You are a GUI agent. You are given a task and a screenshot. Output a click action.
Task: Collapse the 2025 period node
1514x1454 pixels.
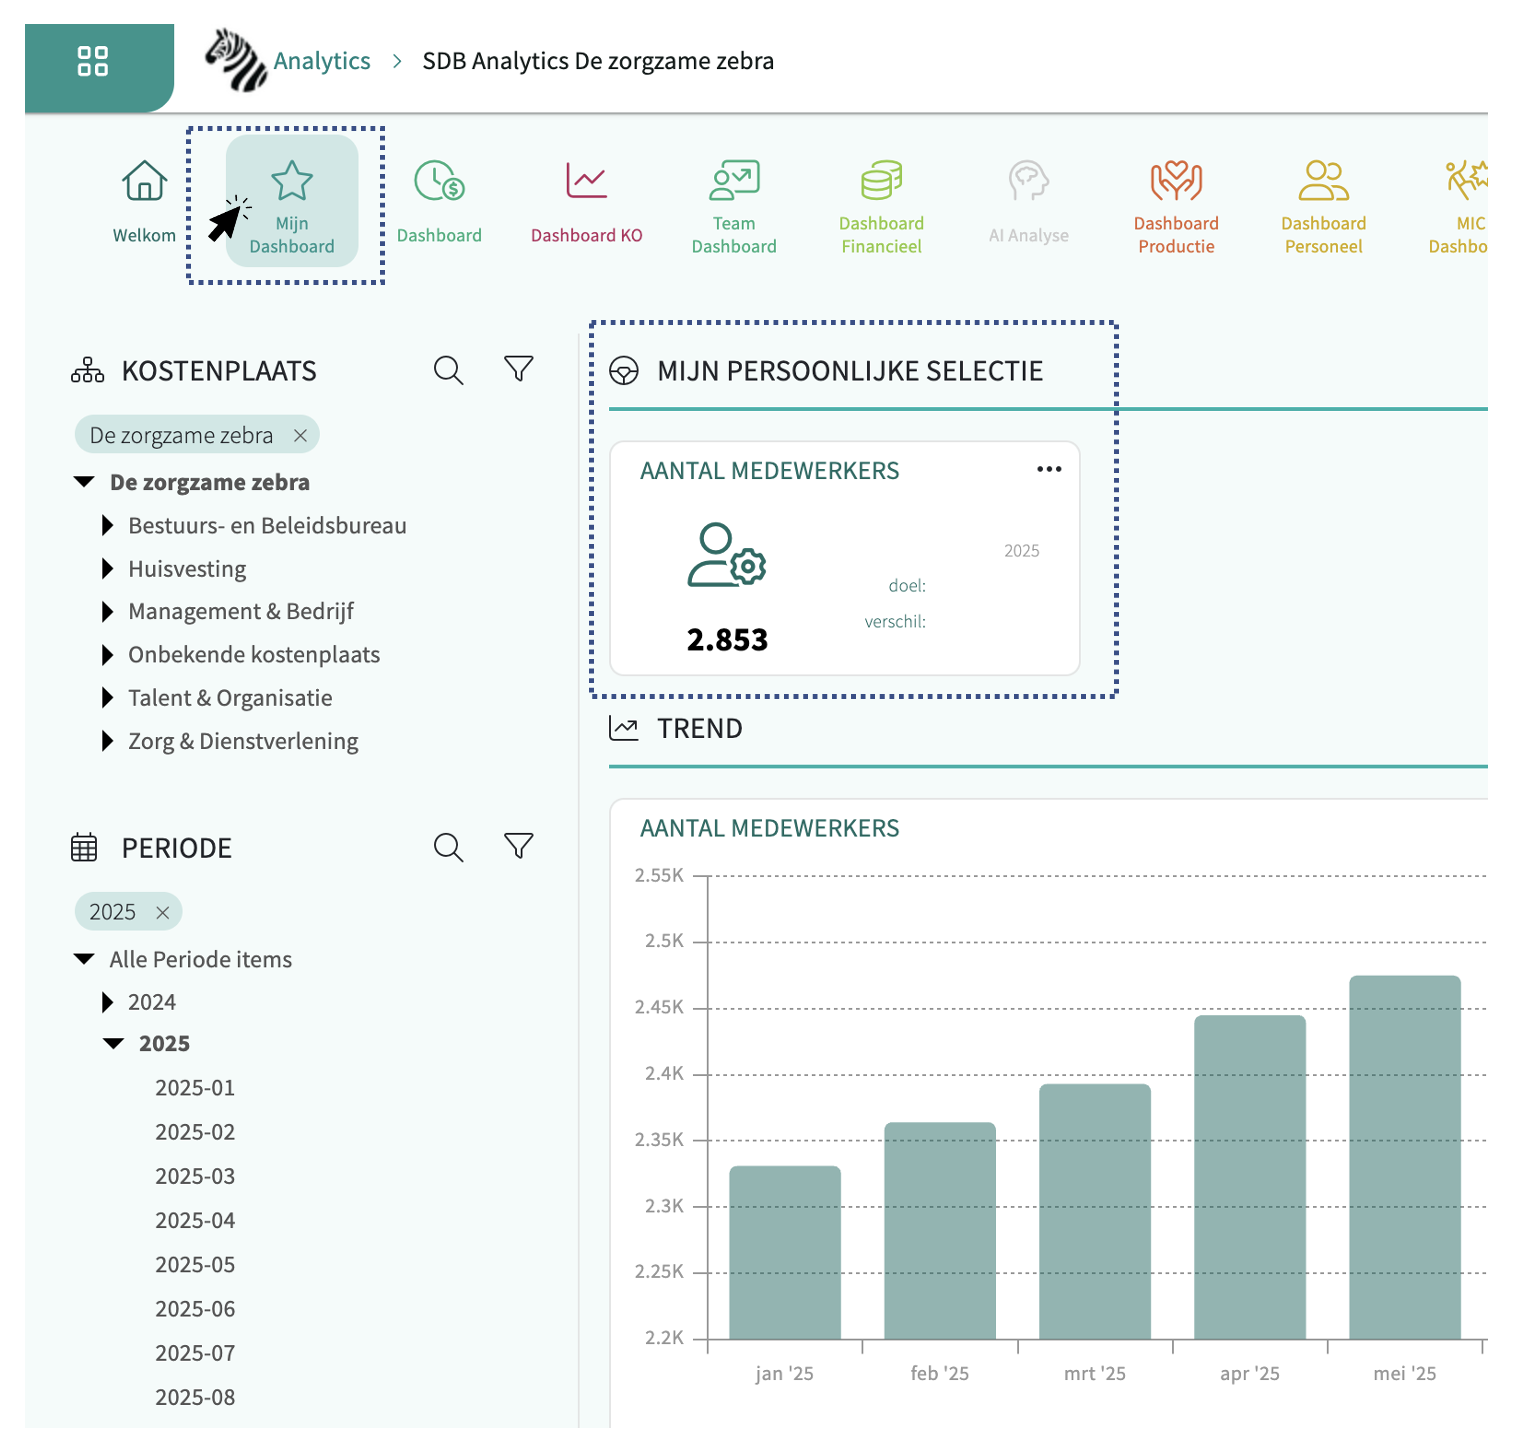(x=114, y=1044)
